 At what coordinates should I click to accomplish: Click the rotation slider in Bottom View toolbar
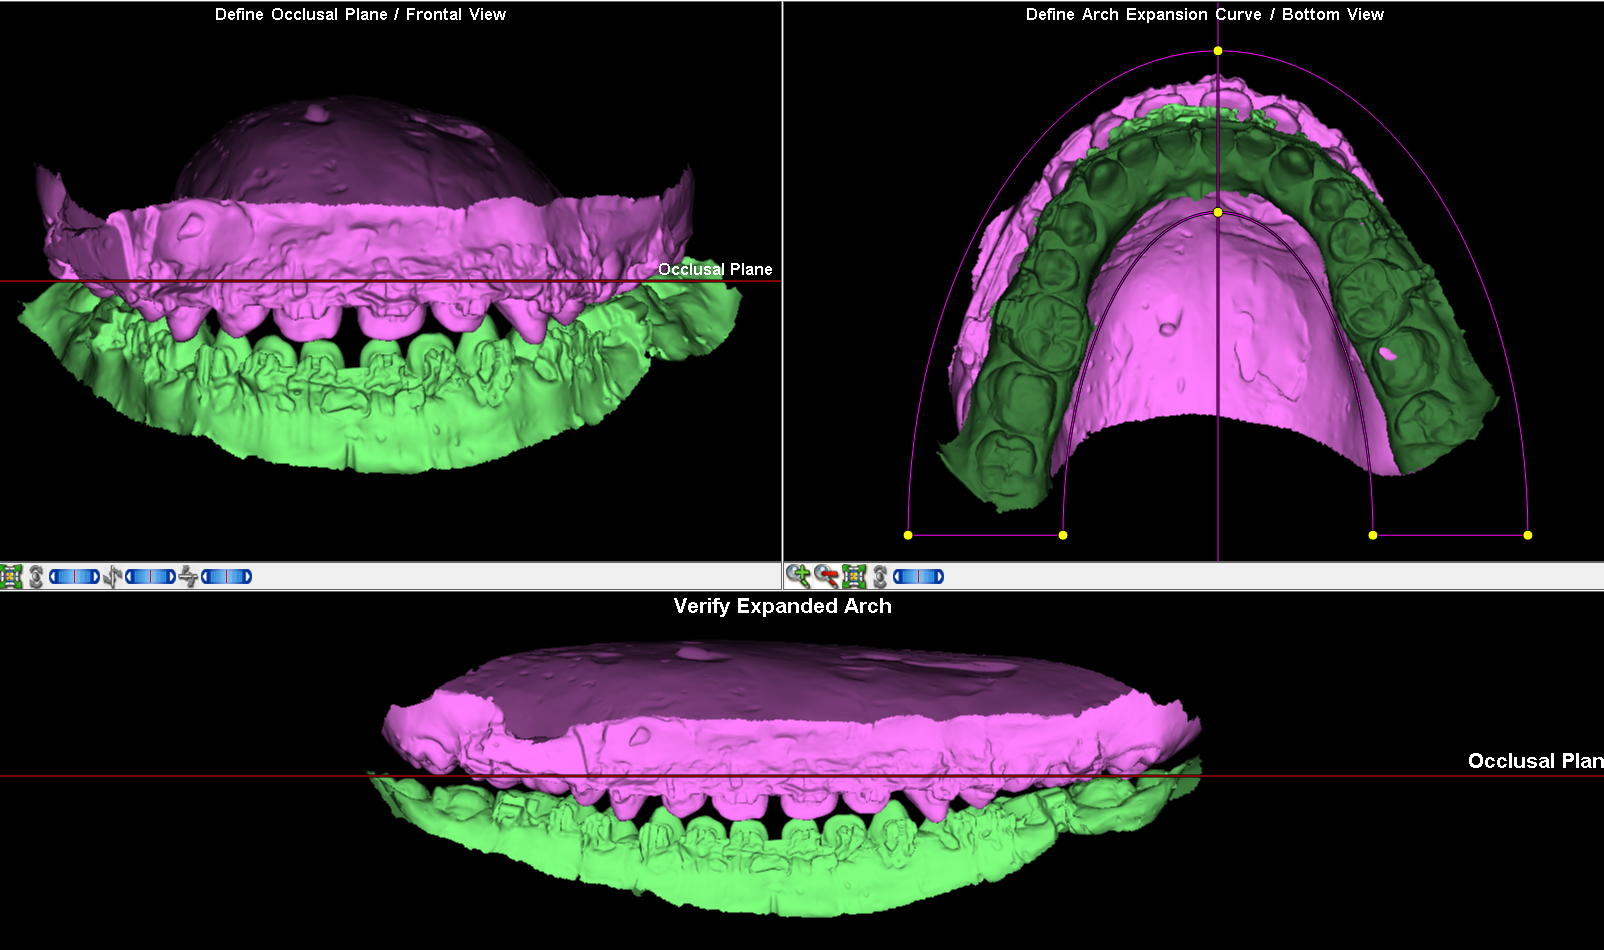pos(918,576)
